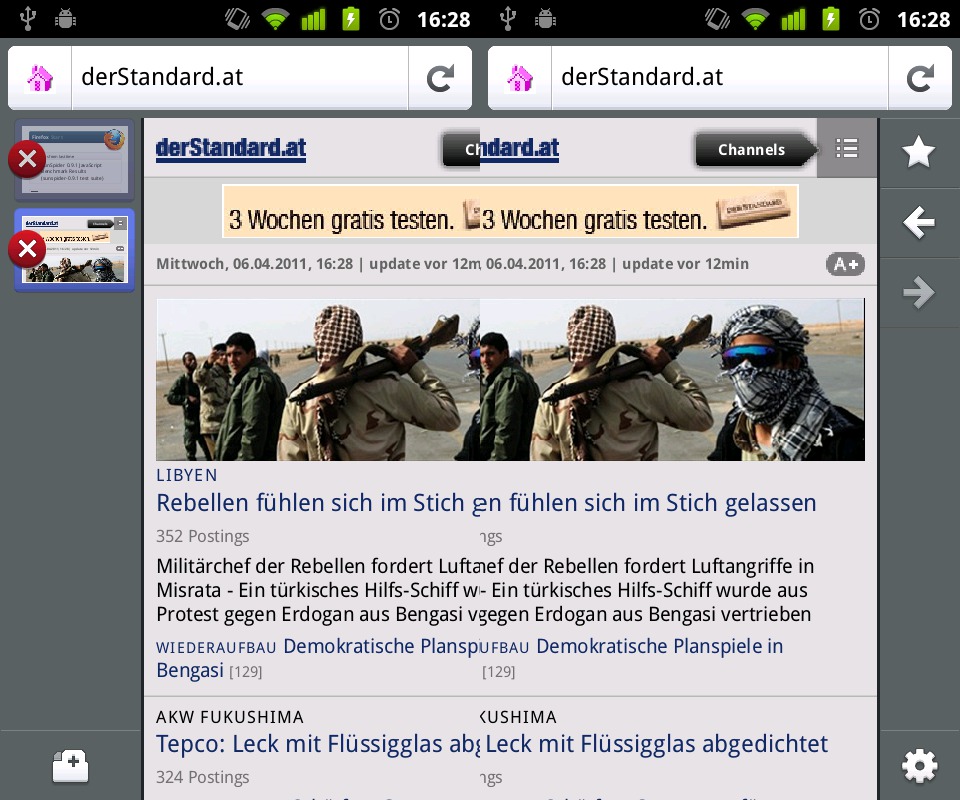Image resolution: width=960 pixels, height=800 pixels.
Task: Open the list menu icon beside Channels
Action: click(847, 148)
